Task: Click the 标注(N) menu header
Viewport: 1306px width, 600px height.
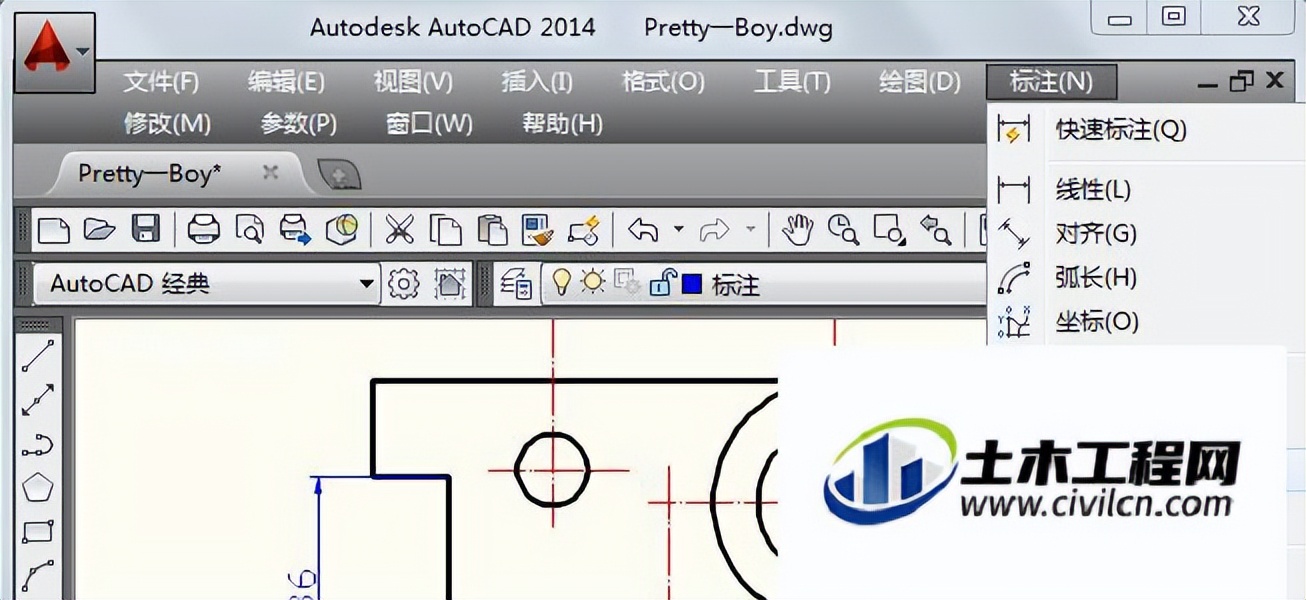Action: (1051, 82)
